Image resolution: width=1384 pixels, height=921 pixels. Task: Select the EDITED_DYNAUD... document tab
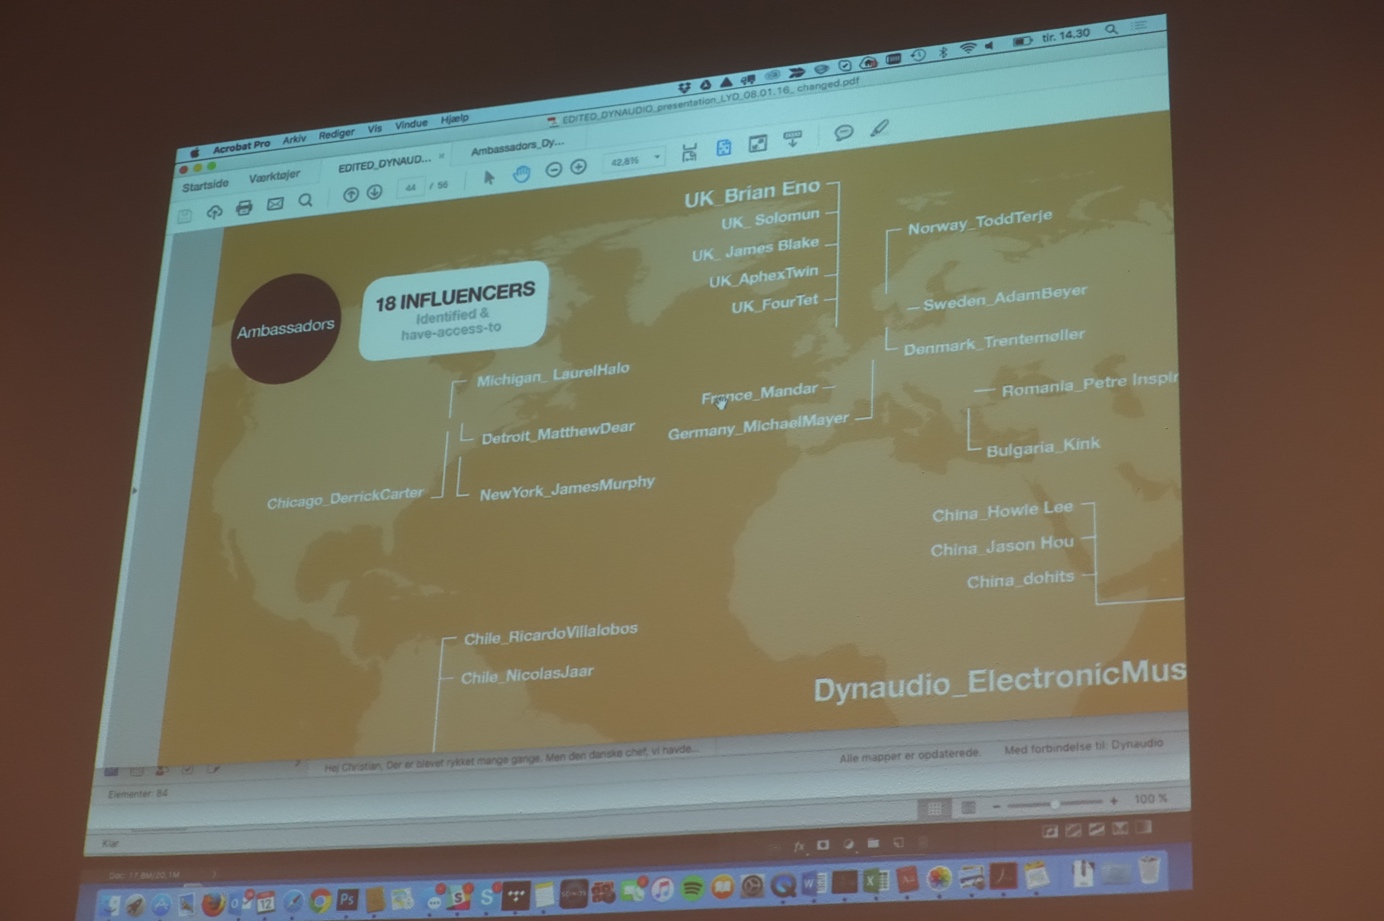tap(384, 162)
